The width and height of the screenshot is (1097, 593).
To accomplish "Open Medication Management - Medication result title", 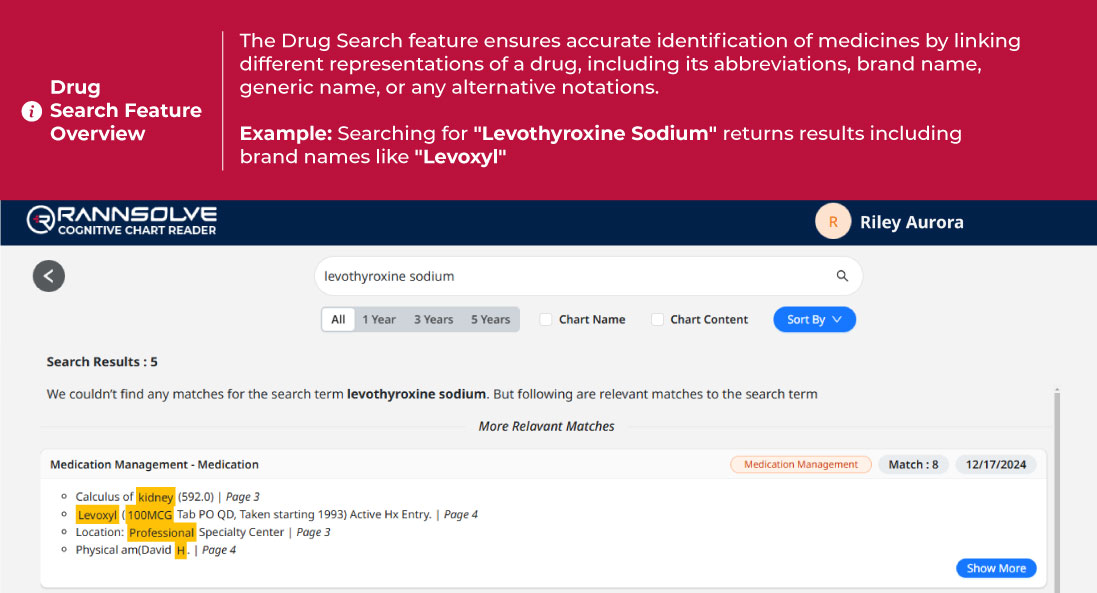I will (x=154, y=464).
